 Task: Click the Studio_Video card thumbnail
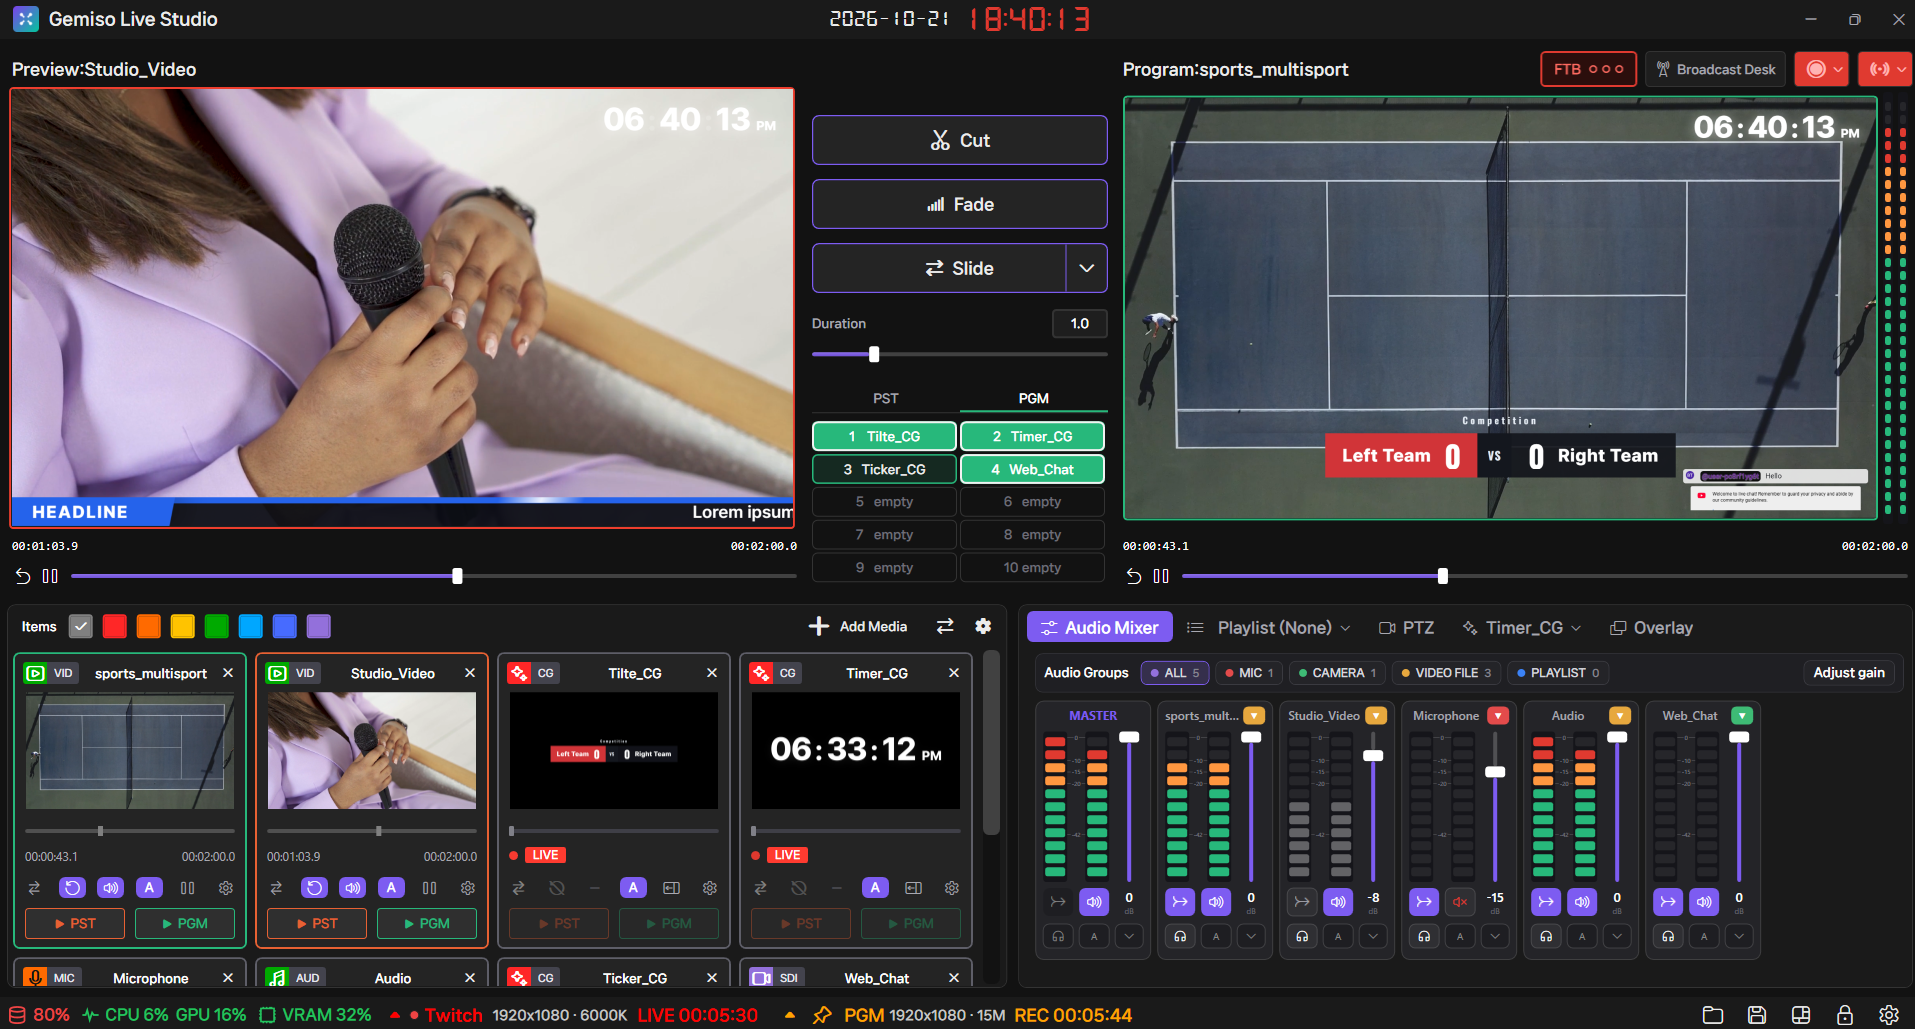(x=372, y=750)
